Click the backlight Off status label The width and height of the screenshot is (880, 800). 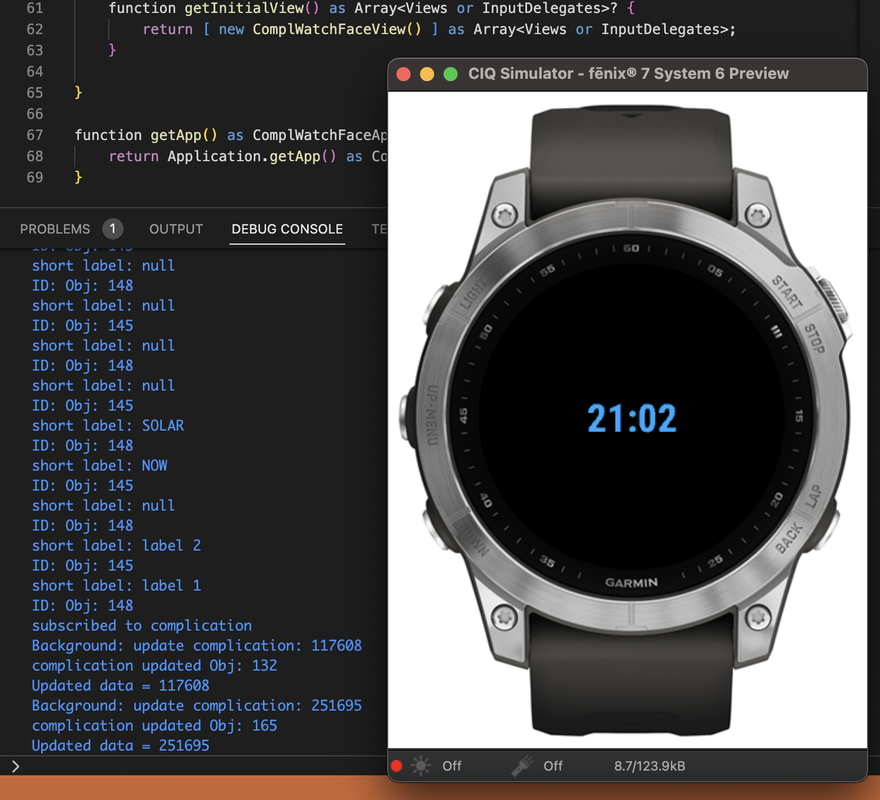(452, 766)
